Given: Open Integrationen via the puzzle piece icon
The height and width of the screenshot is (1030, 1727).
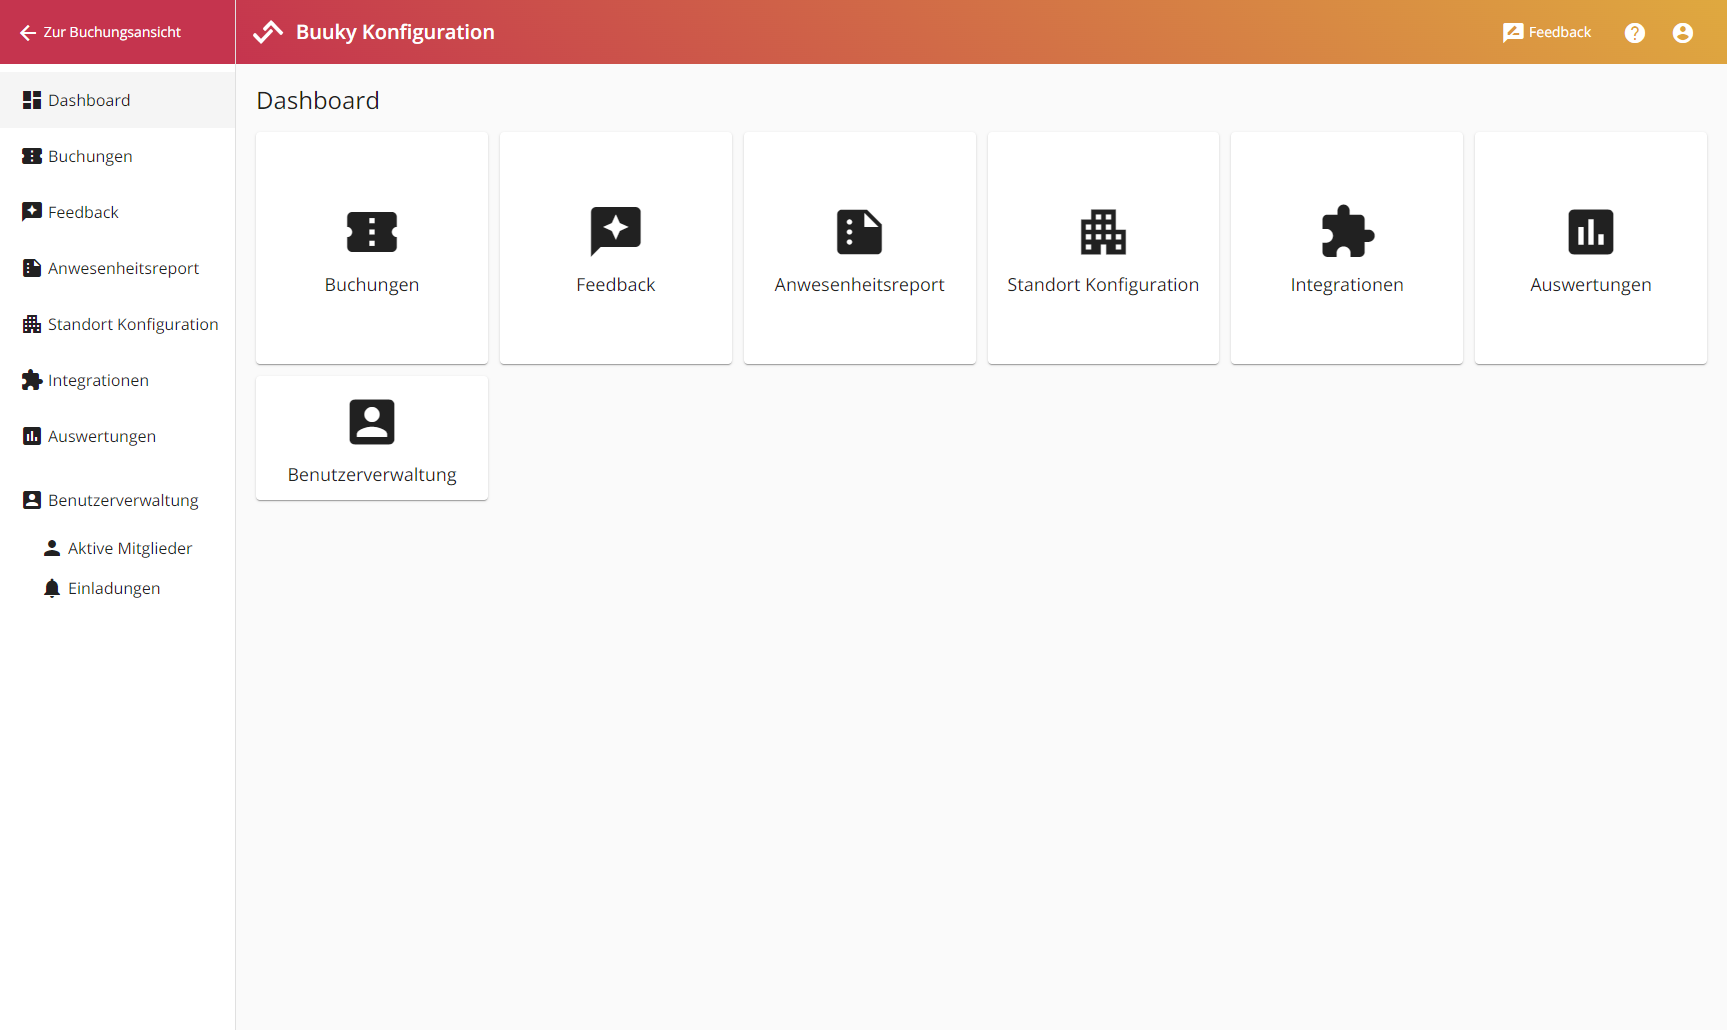Looking at the screenshot, I should click(1347, 232).
